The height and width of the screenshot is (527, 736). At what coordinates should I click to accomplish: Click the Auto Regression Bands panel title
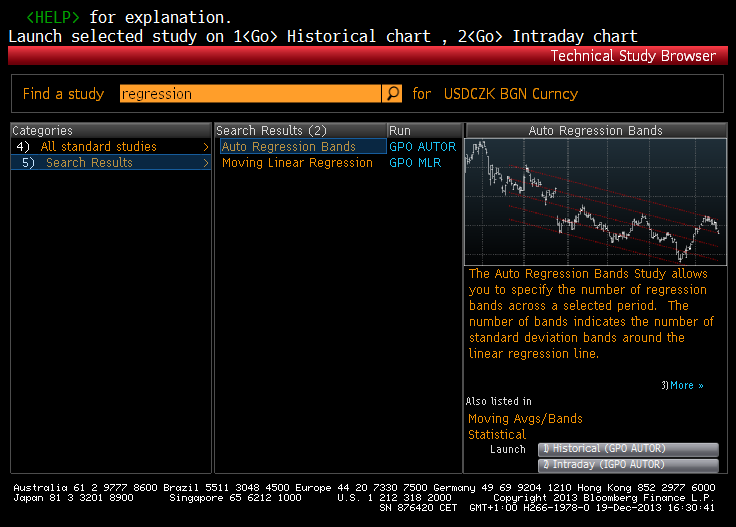595,130
